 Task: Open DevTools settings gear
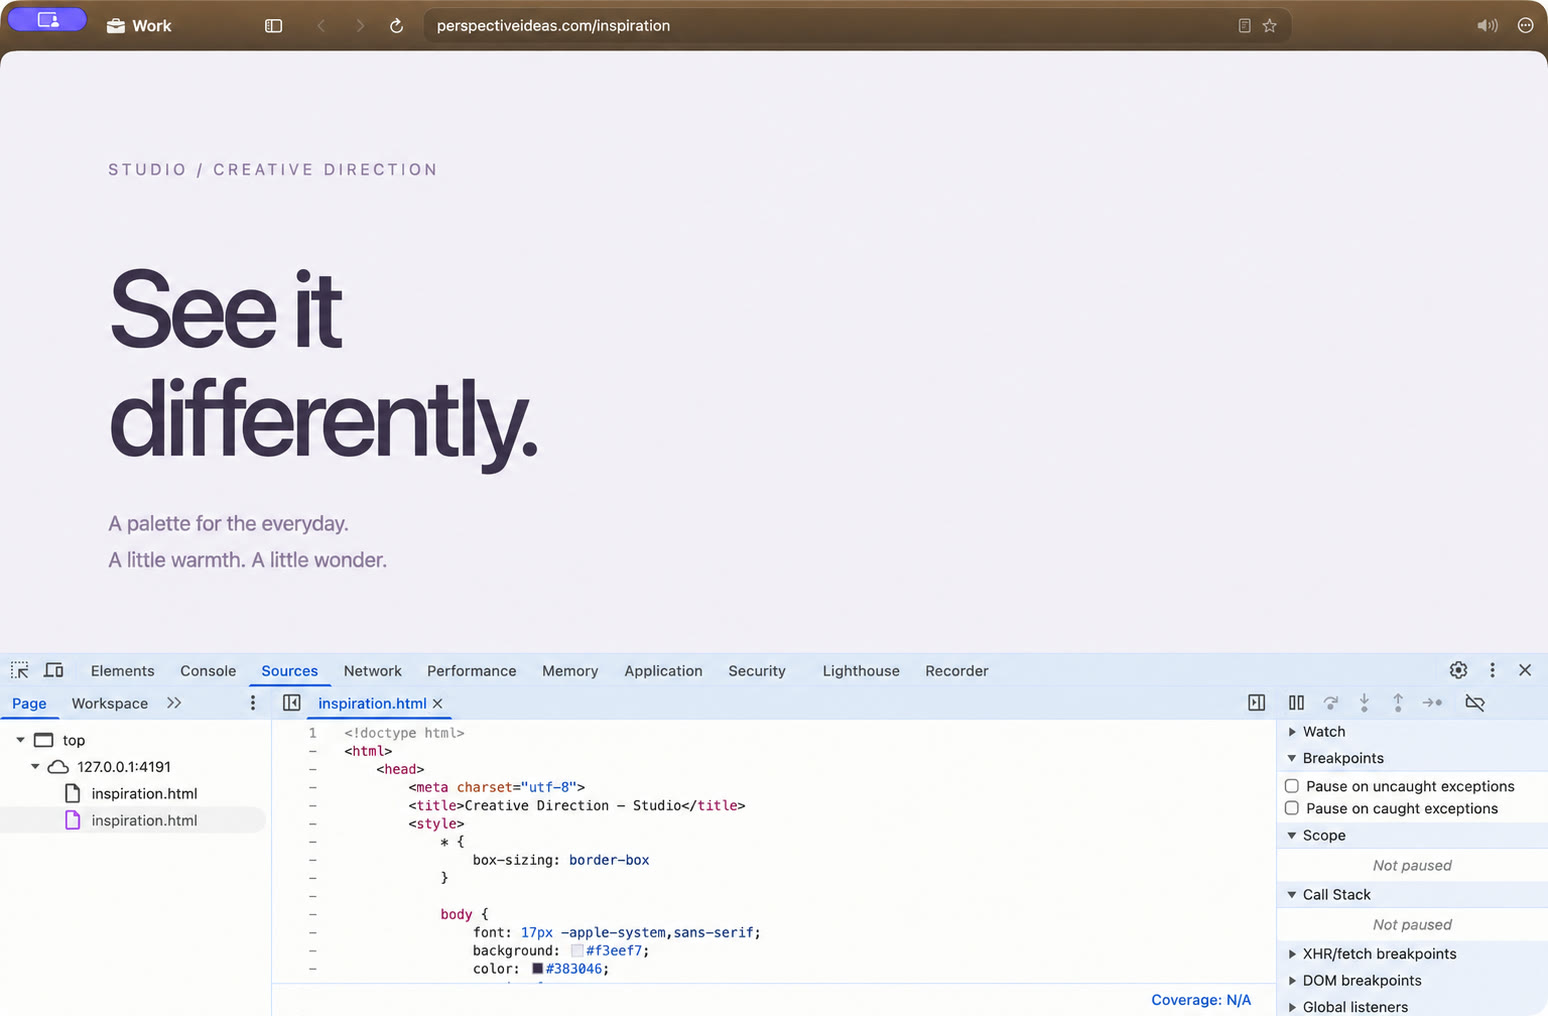coord(1459,670)
